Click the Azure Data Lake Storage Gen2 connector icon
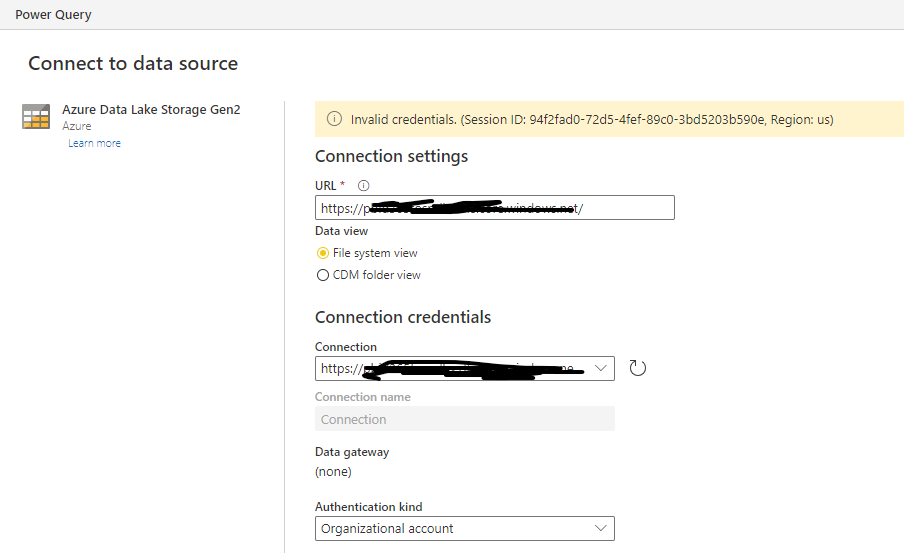 [x=36, y=116]
